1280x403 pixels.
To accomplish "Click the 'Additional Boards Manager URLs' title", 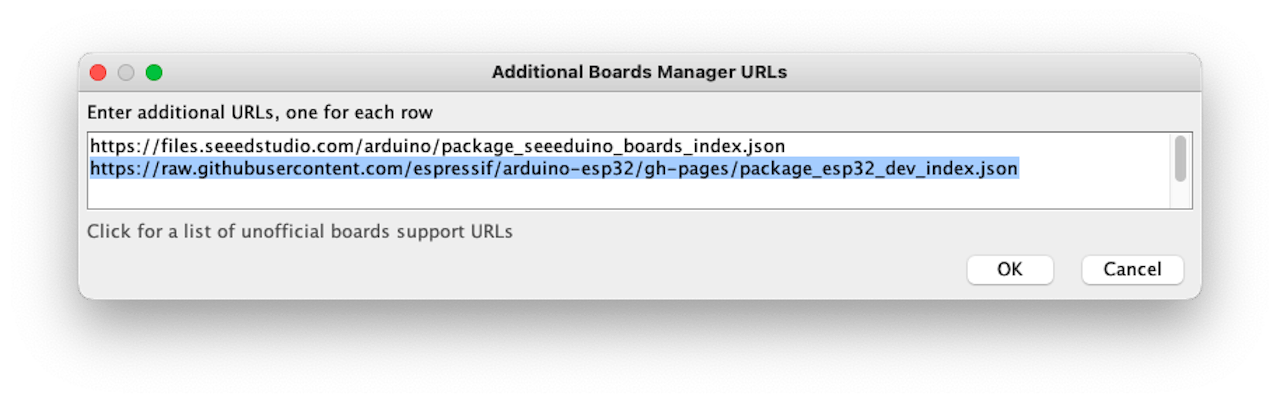I will [x=639, y=72].
